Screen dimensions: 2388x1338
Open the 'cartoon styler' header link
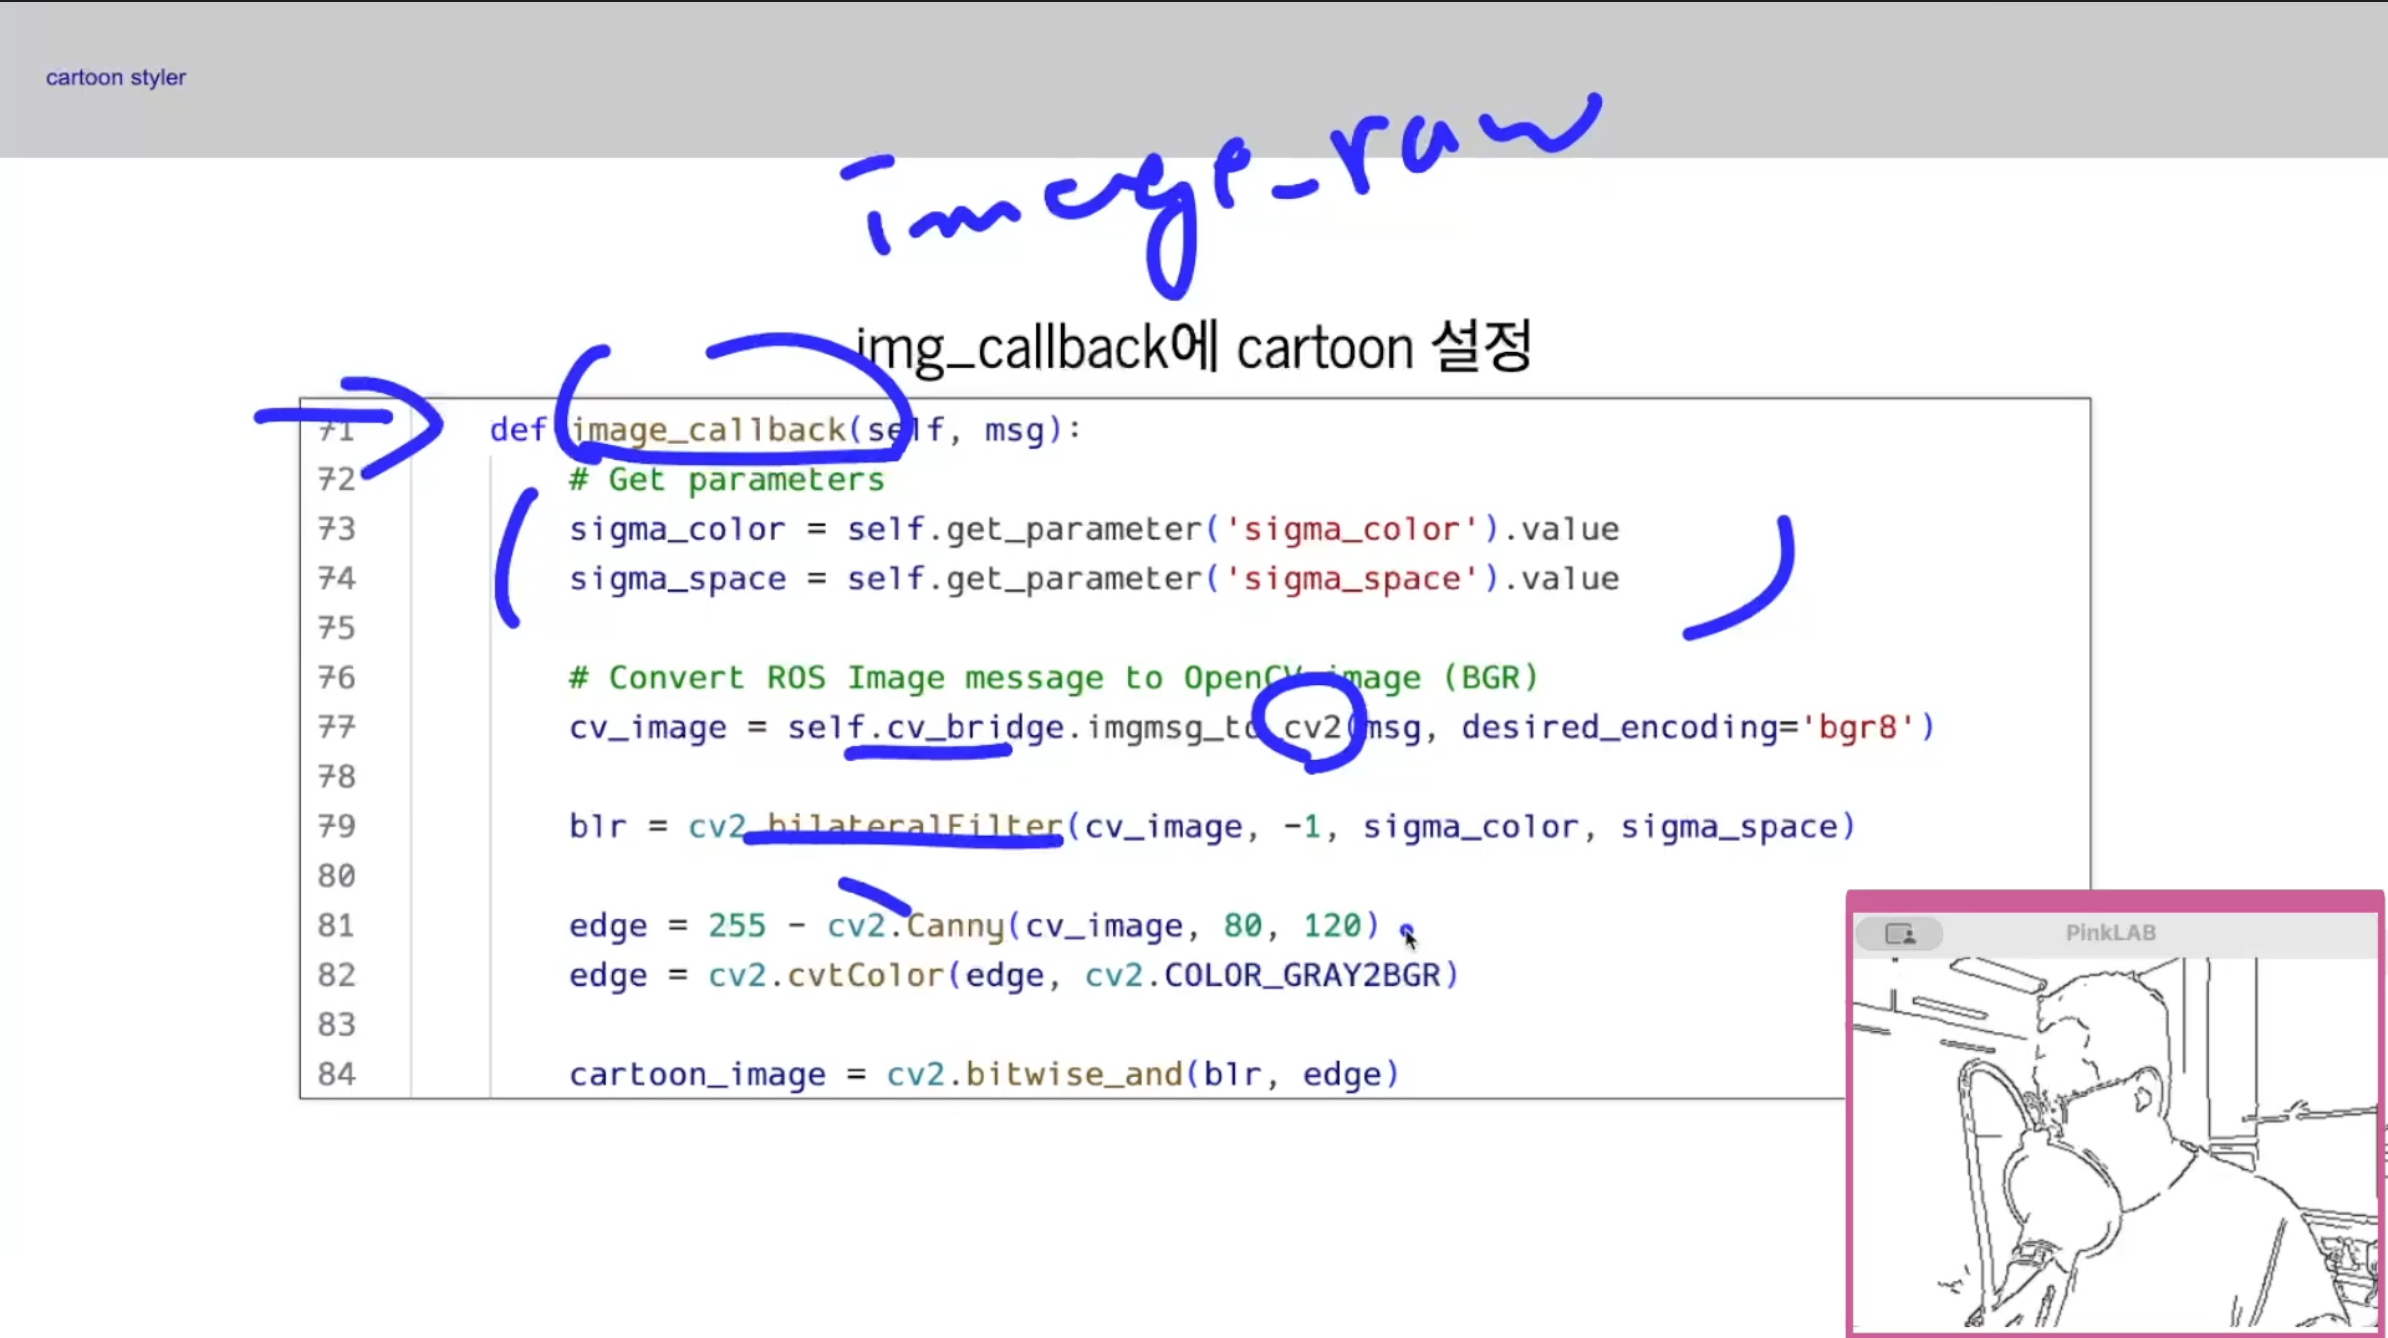[x=115, y=77]
